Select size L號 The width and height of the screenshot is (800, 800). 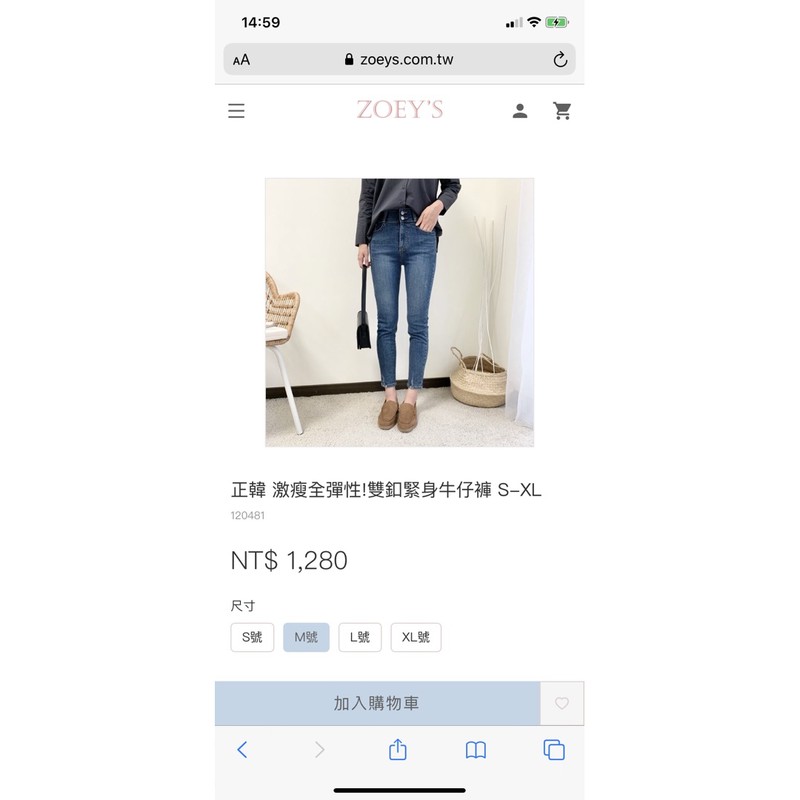pos(360,637)
